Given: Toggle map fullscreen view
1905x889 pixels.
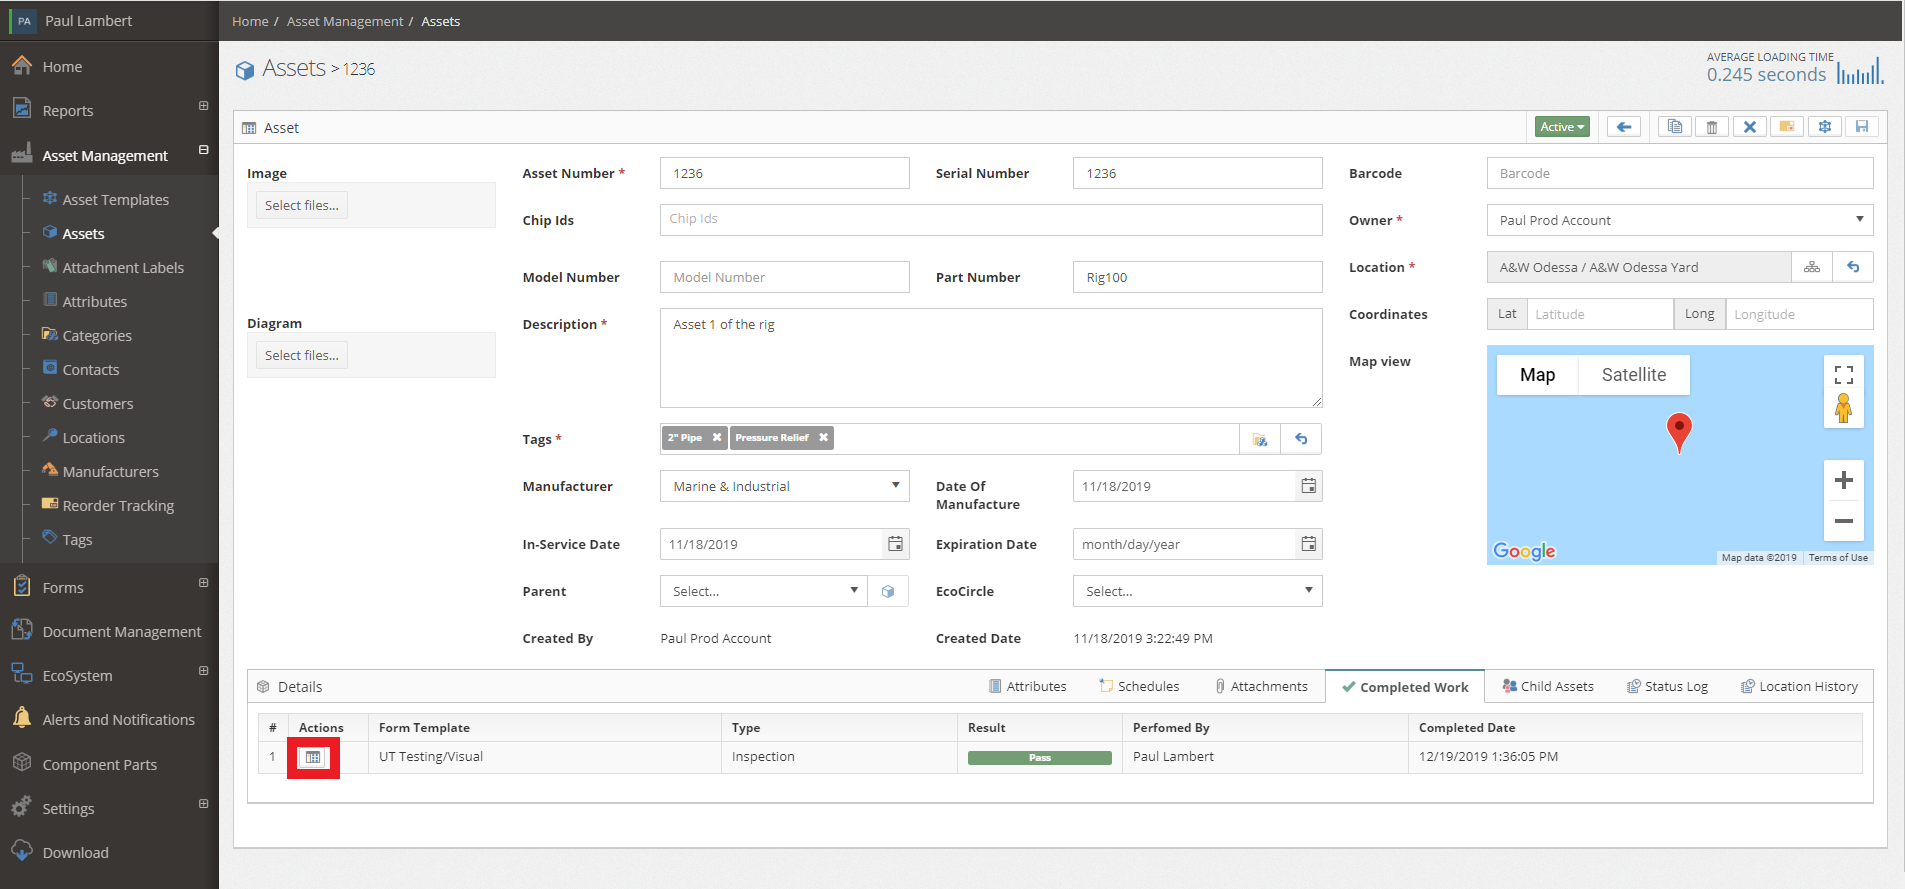Looking at the screenshot, I should coord(1844,375).
